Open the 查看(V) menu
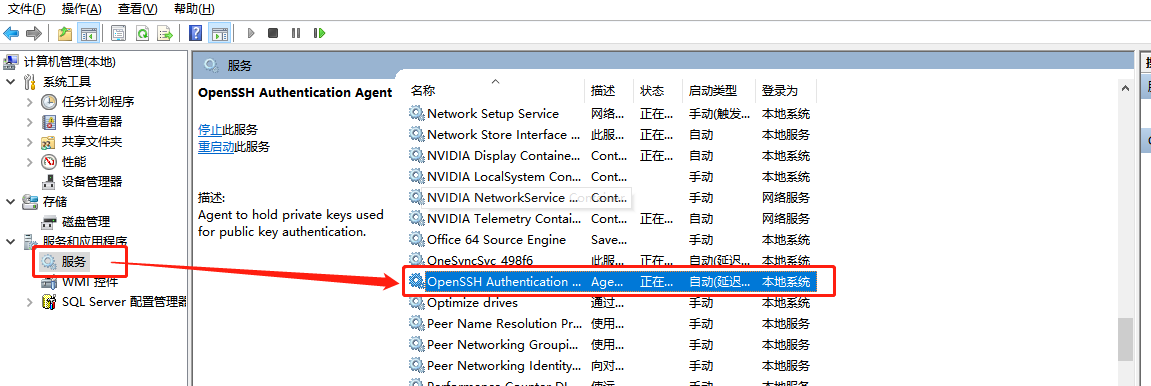Screen dimensions: 1151x386 pos(138,9)
